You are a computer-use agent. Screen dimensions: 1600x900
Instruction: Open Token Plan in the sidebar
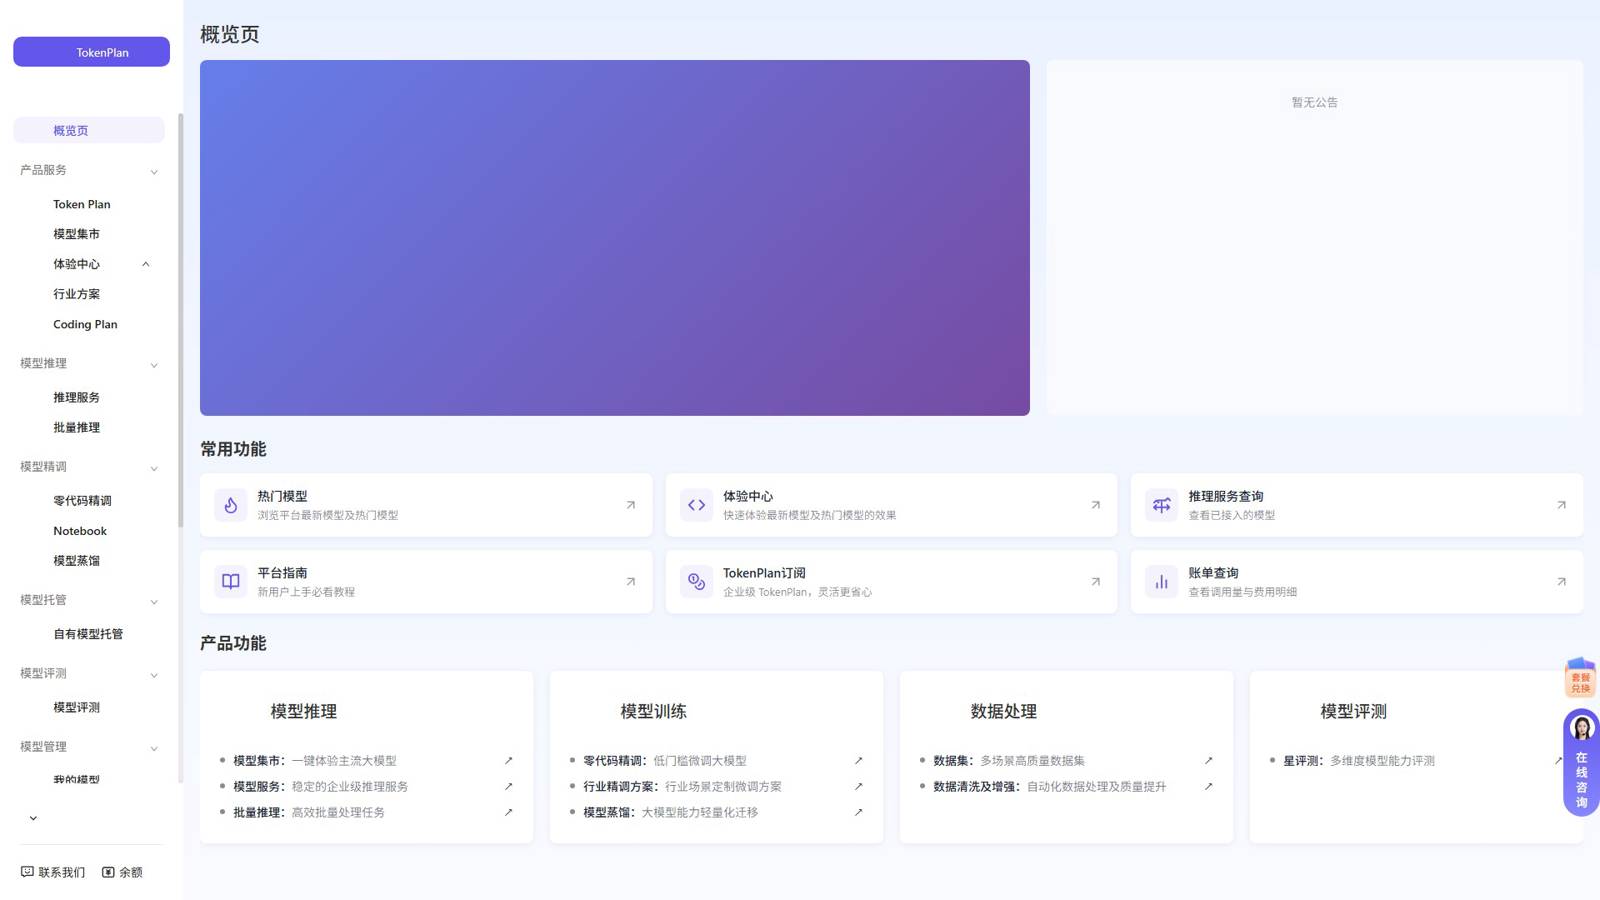[82, 204]
